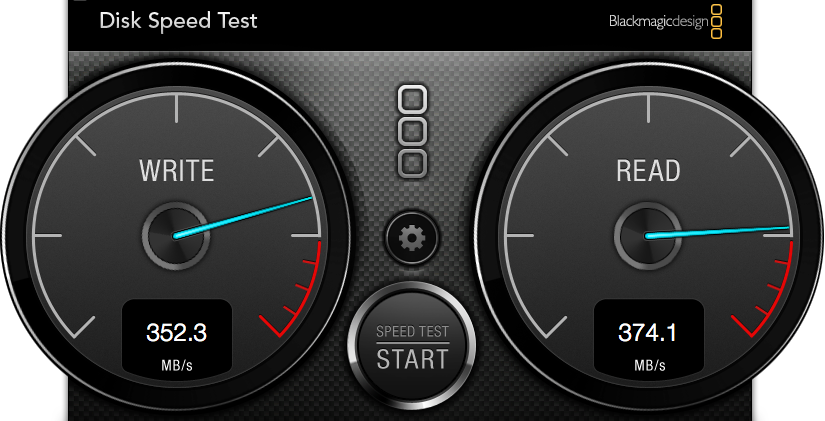Click the top tick mark of WRITE gauge
This screenshot has width=825, height=421.
click(177, 108)
